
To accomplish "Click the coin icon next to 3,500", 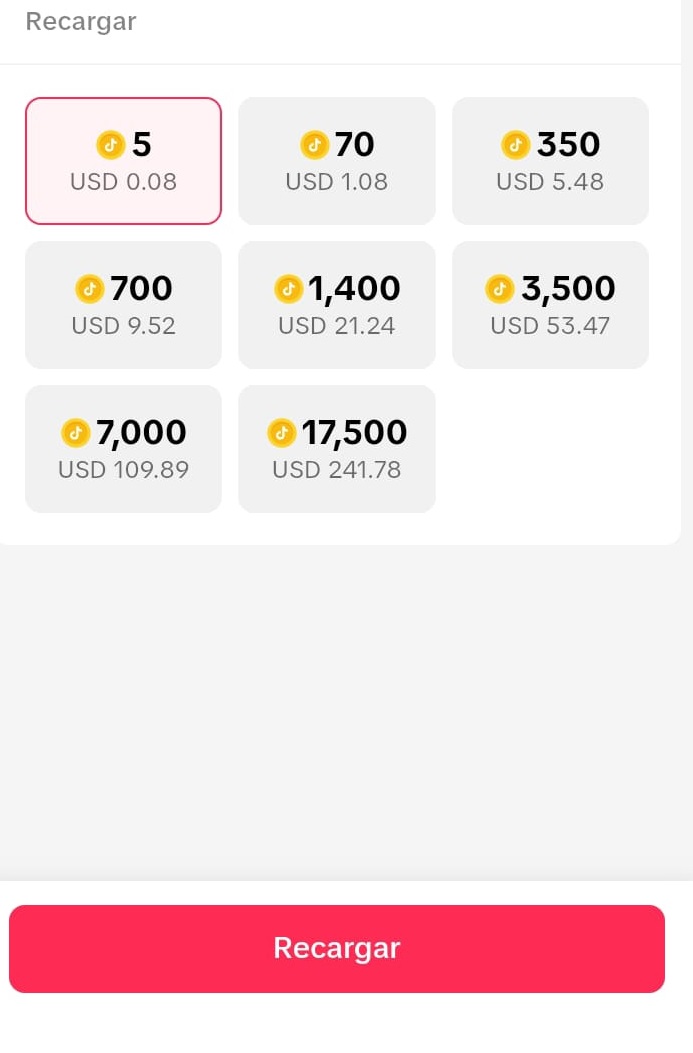I will [499, 289].
